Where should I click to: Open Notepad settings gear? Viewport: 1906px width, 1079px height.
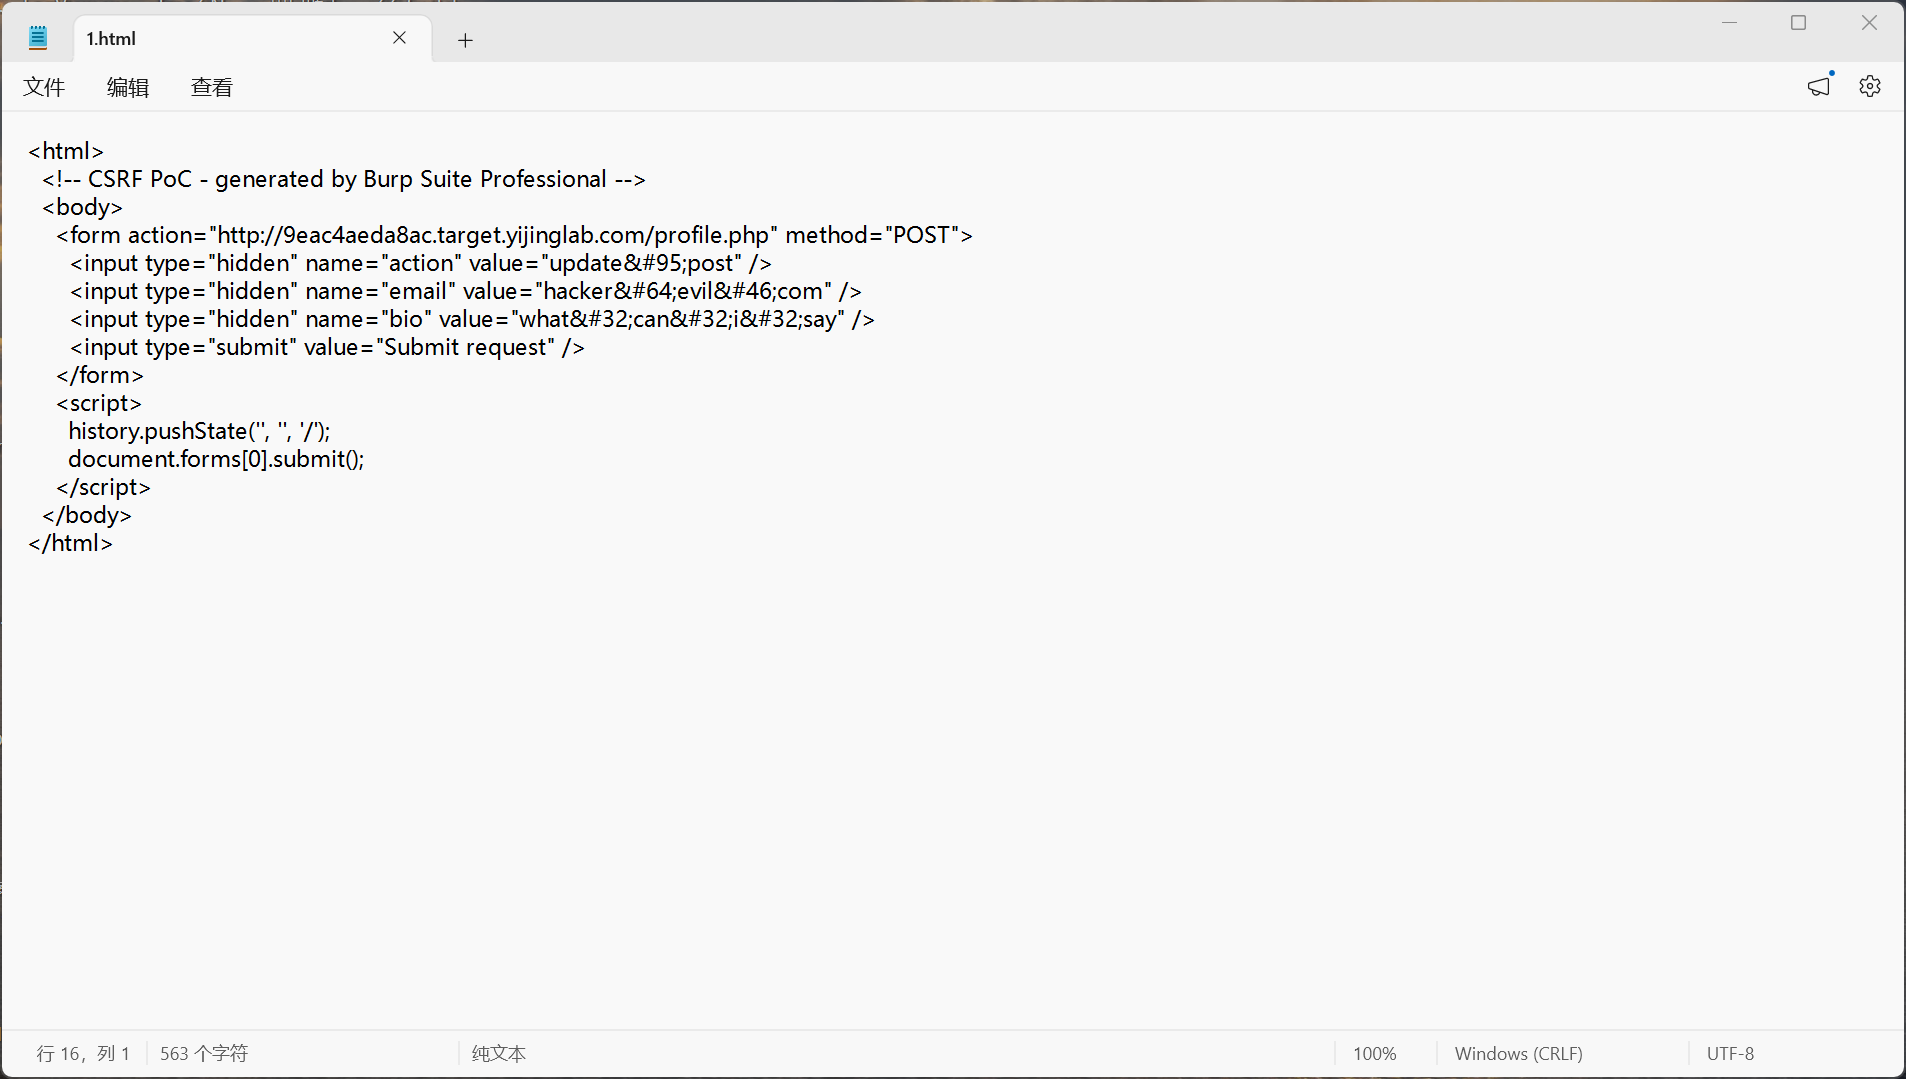(1870, 86)
